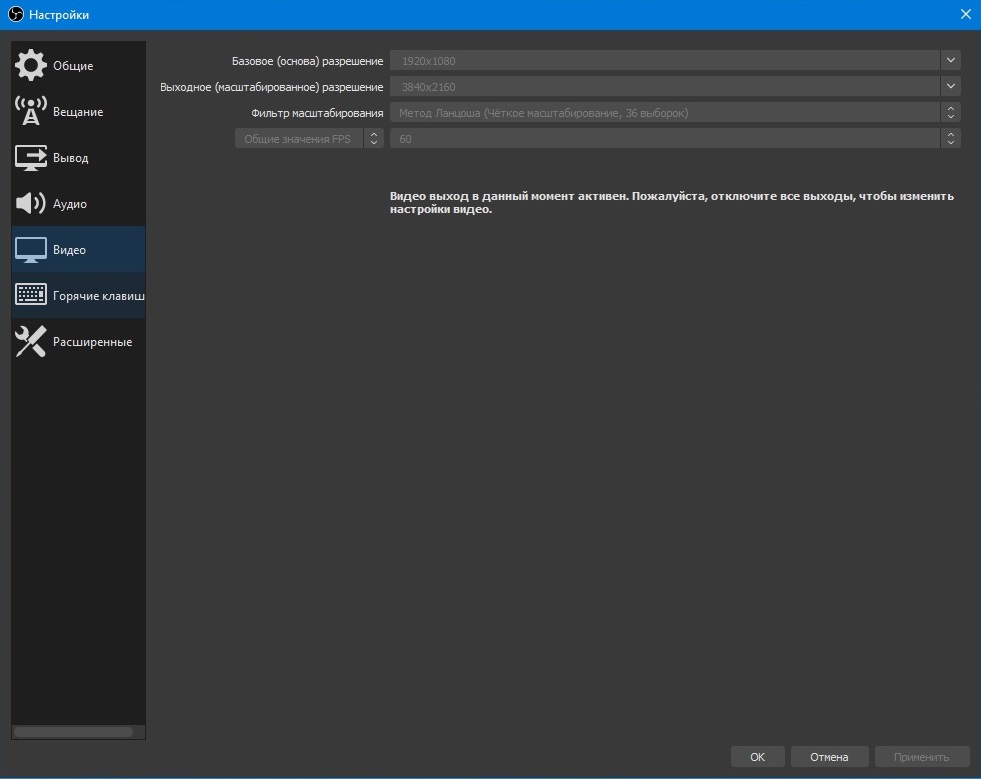This screenshot has width=981, height=779.
Task: Go to Горячие клавиши tab
Action: pos(78,295)
